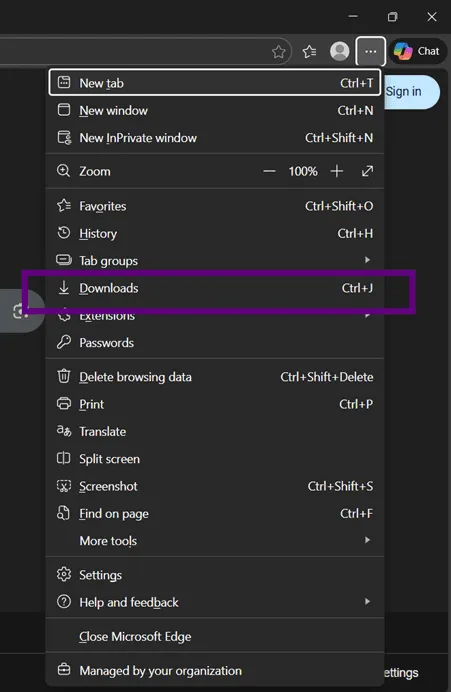Select Close Microsoft Edge
The width and height of the screenshot is (451, 692).
(215, 636)
